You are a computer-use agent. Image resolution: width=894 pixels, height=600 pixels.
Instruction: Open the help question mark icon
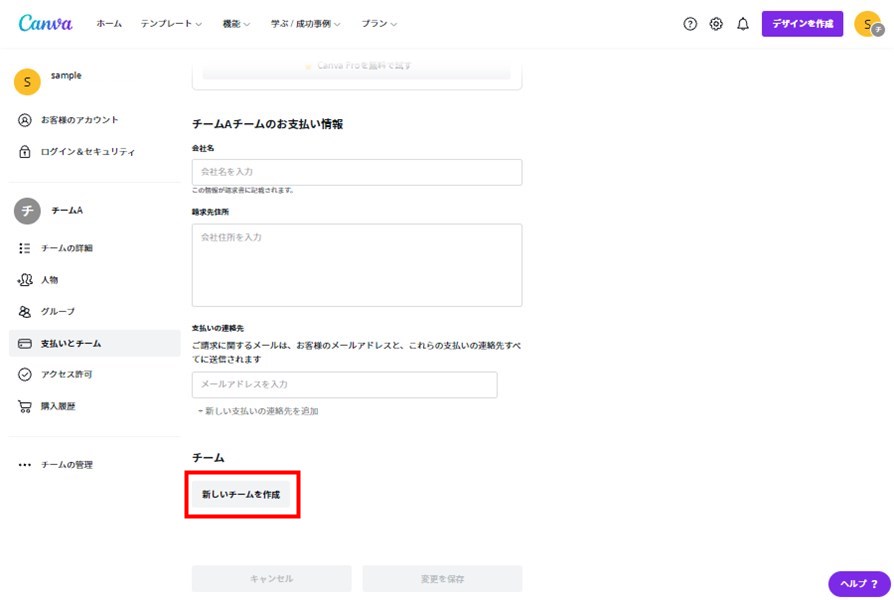[x=690, y=24]
